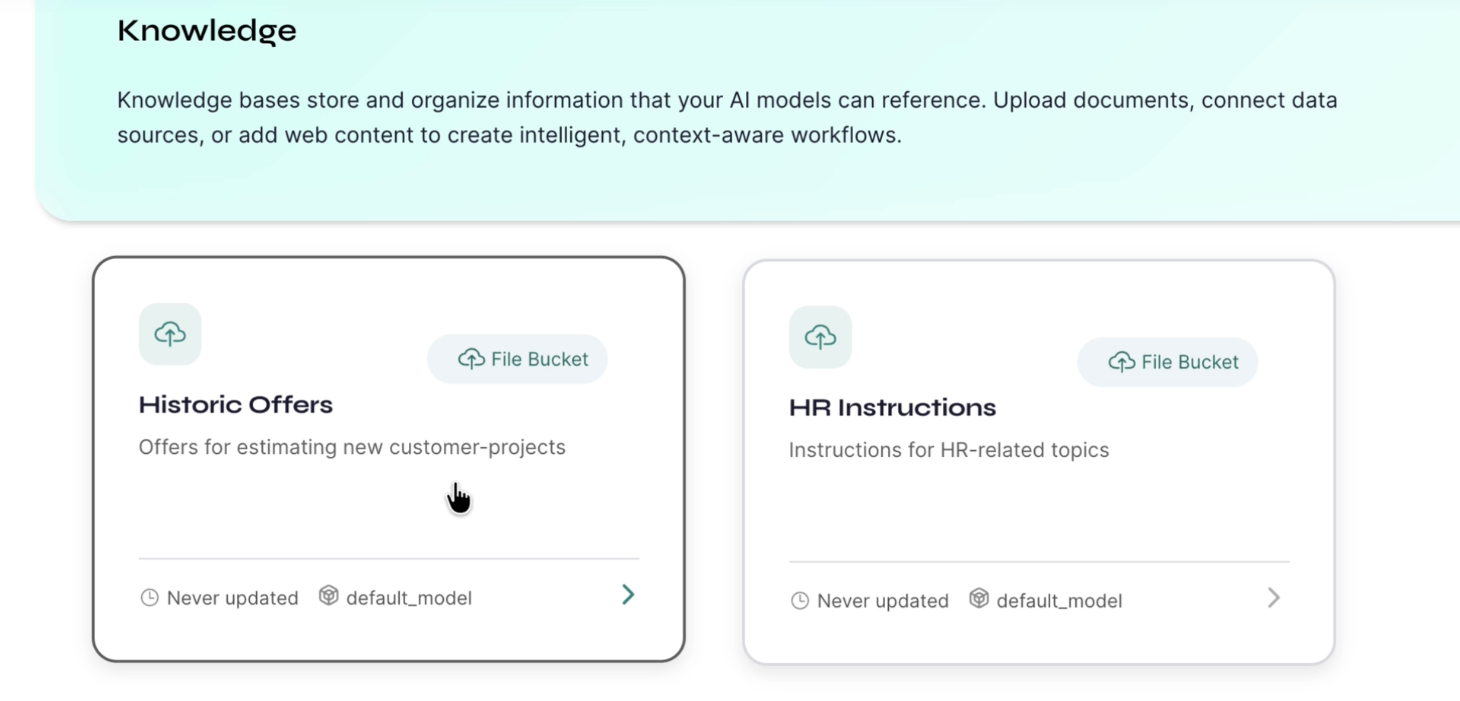Click the cloud upload icon on HR Instructions card
Viewport: 1460px width, 701px height.
pos(820,337)
